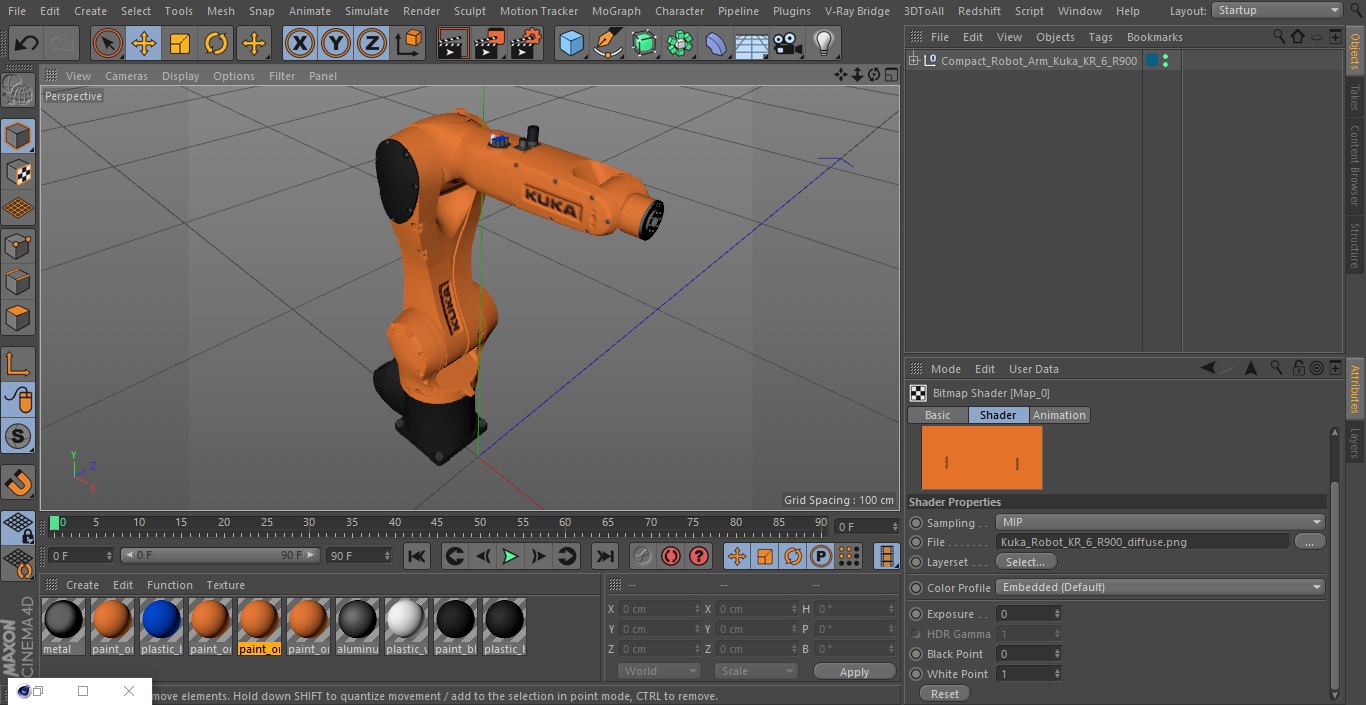1366x705 pixels.
Task: Click the Layerset Select button
Action: click(x=1025, y=562)
